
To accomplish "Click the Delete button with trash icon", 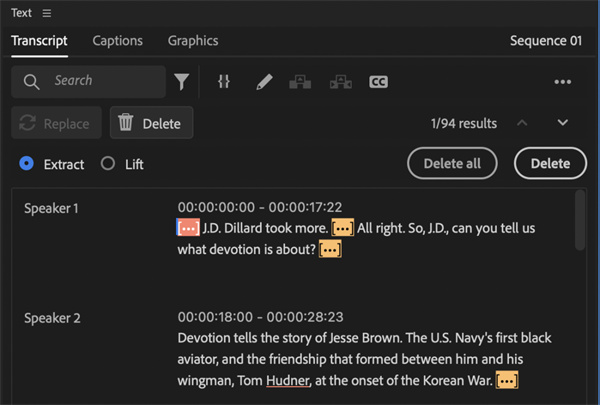I will [x=152, y=123].
